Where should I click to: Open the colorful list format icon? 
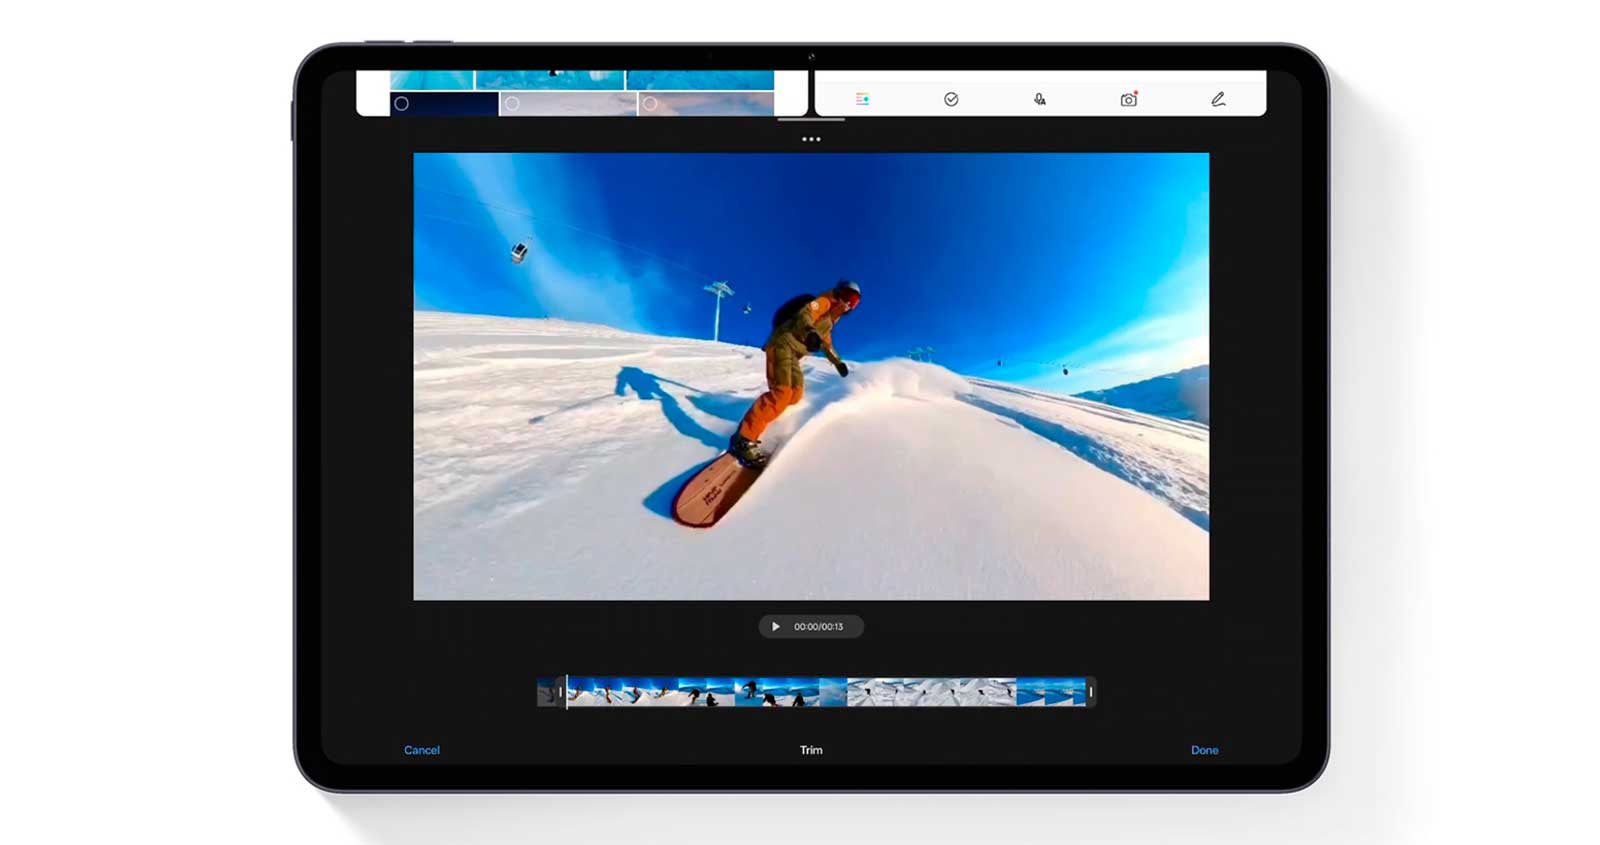click(862, 99)
